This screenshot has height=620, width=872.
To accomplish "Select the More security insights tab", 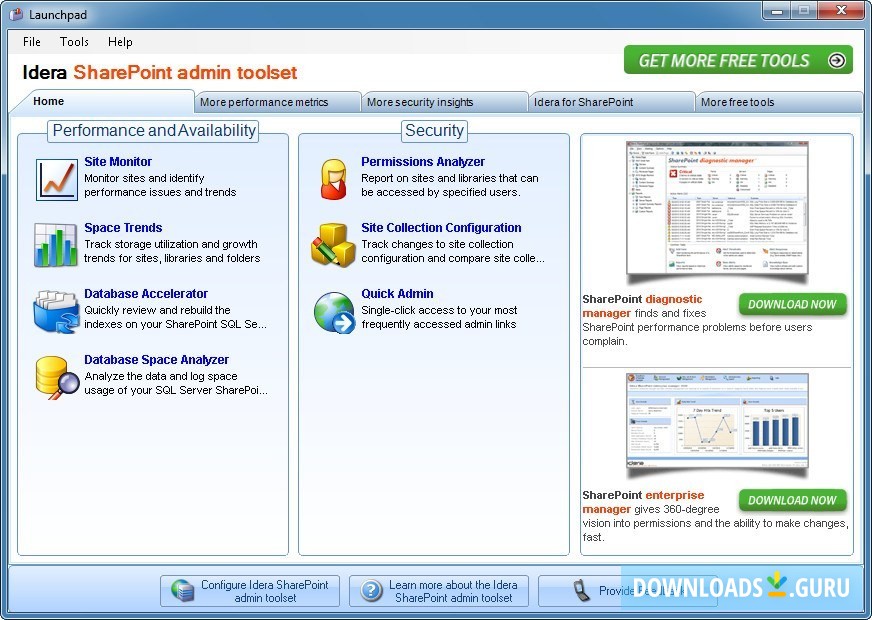I will pos(444,101).
